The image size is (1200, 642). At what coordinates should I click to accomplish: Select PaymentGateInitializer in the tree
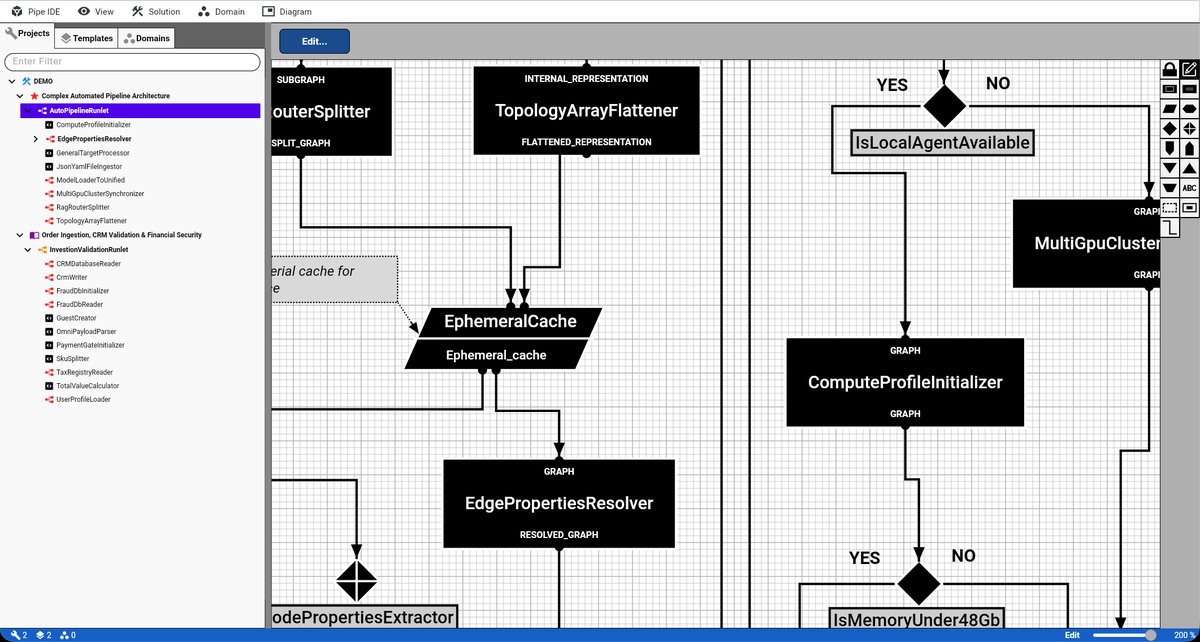coord(90,345)
